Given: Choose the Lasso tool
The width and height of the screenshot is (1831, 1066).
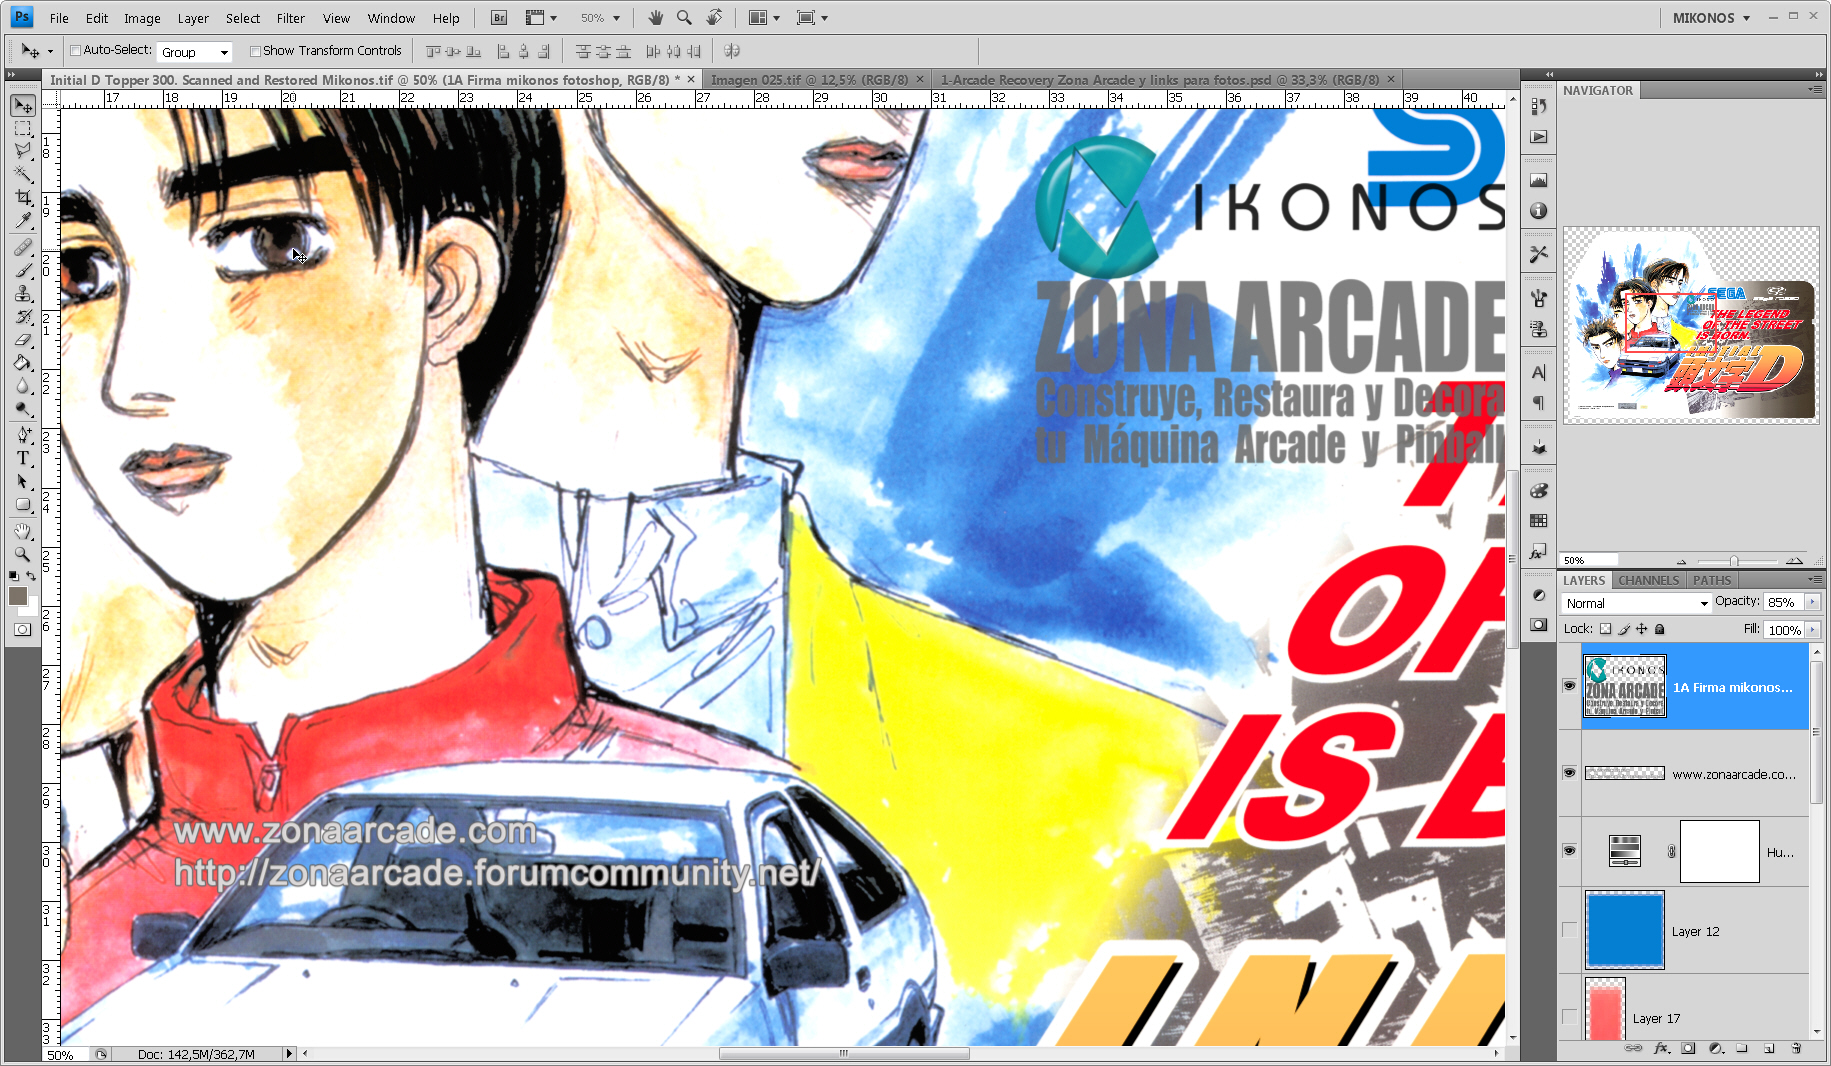Looking at the screenshot, I should coord(23,151).
